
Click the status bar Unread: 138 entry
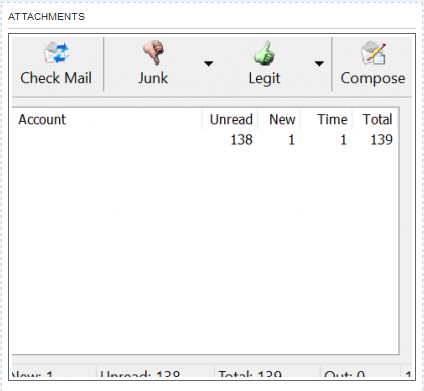click(x=140, y=374)
